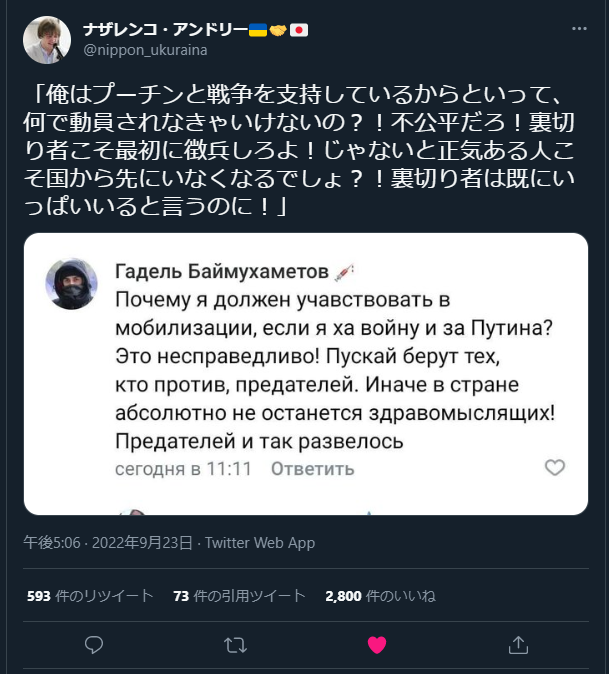
Task: Click the Twitter Web App source link
Action: point(260,543)
